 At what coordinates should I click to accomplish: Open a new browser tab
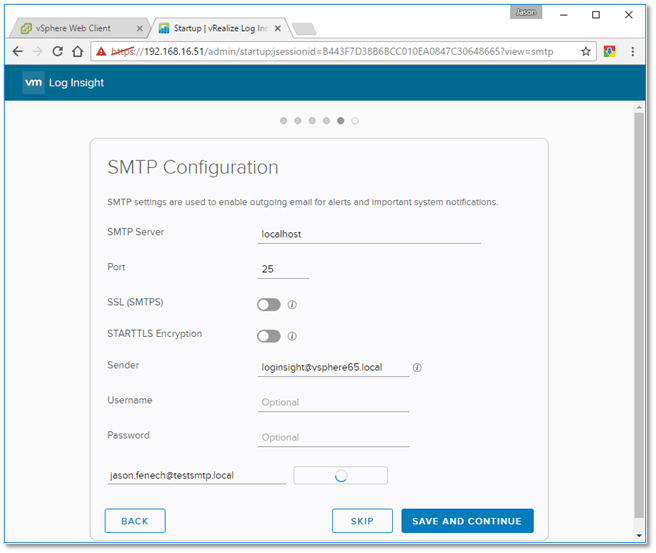[304, 29]
